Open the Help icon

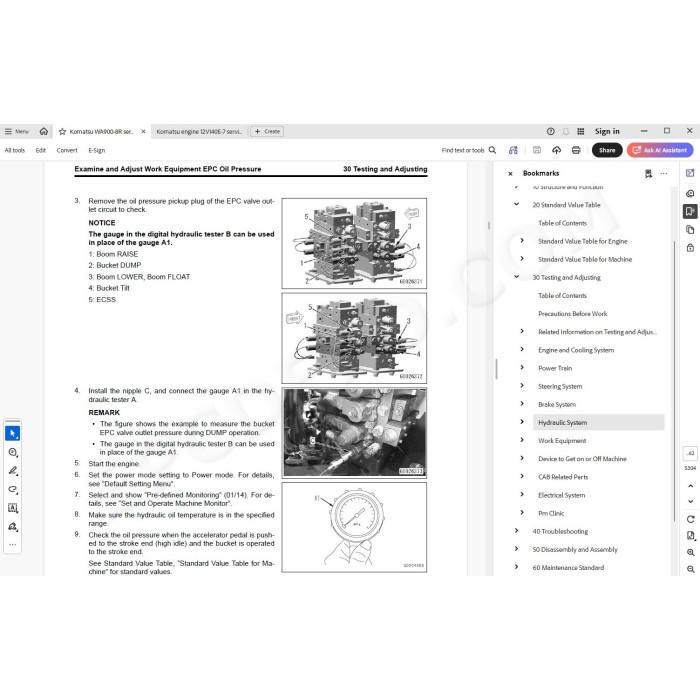pyautogui.click(x=550, y=131)
